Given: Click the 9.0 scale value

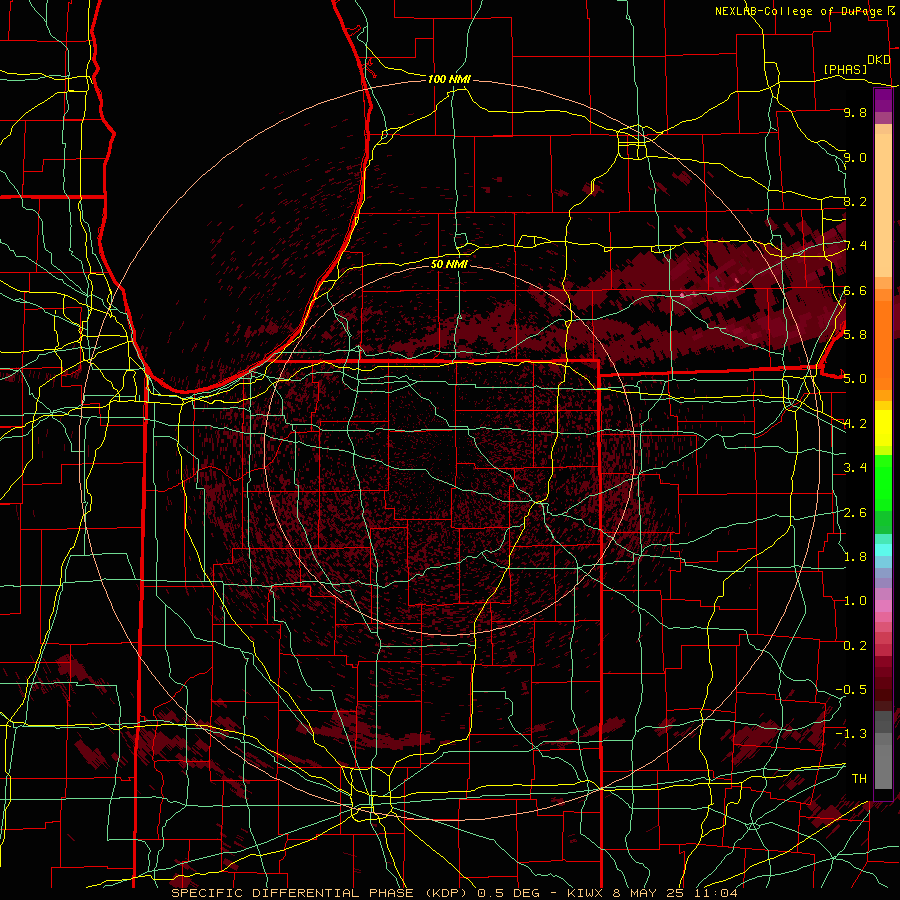Looking at the screenshot, I should (855, 157).
